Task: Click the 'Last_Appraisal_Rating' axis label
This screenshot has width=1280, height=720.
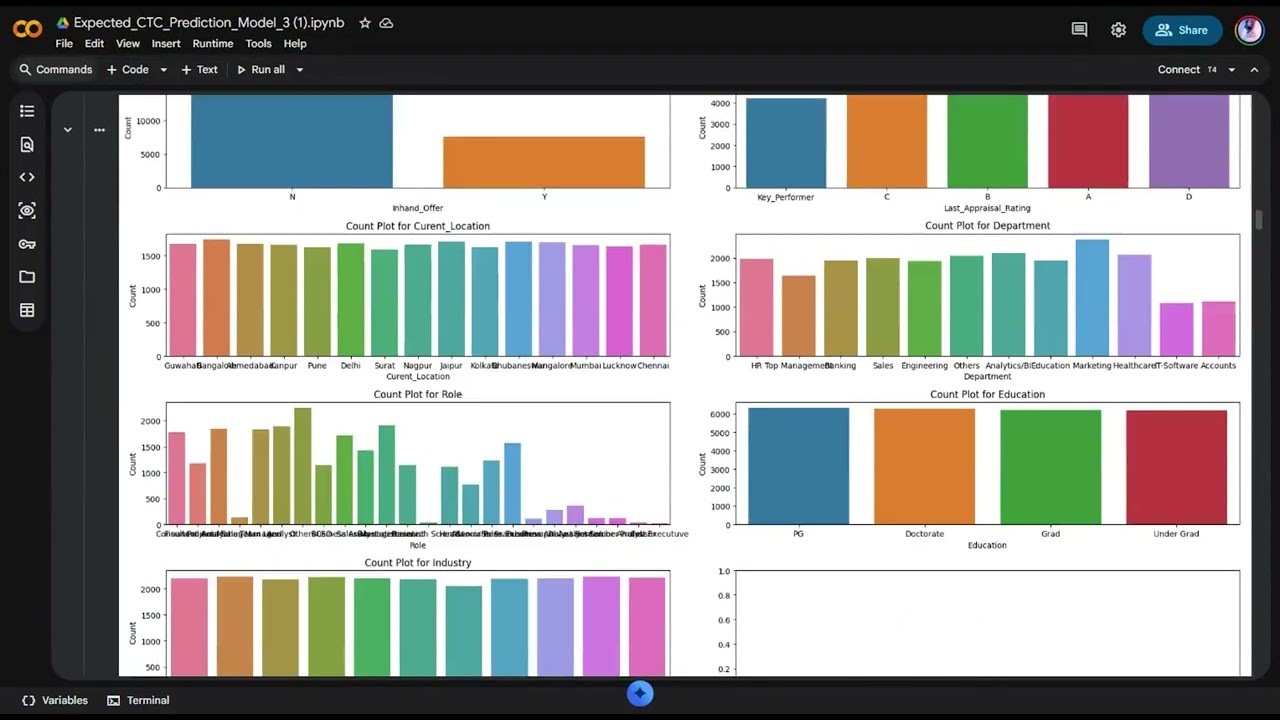Action: tap(988, 208)
